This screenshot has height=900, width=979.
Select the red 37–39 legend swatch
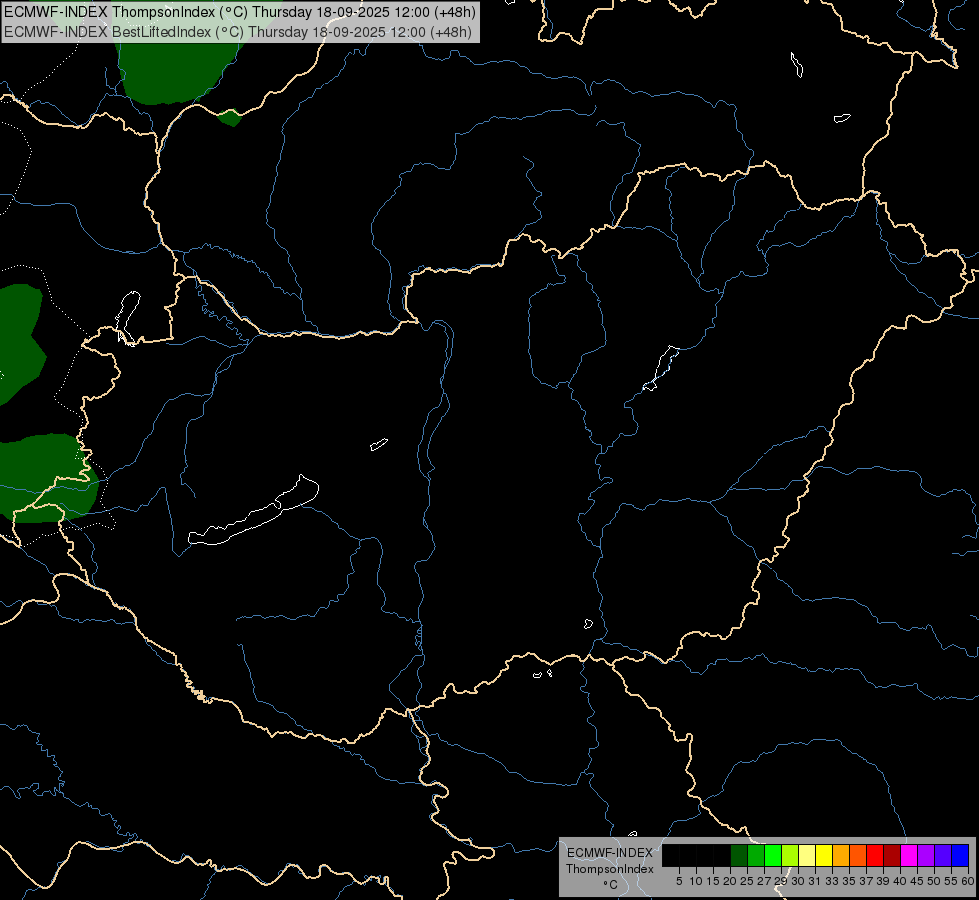[875, 855]
